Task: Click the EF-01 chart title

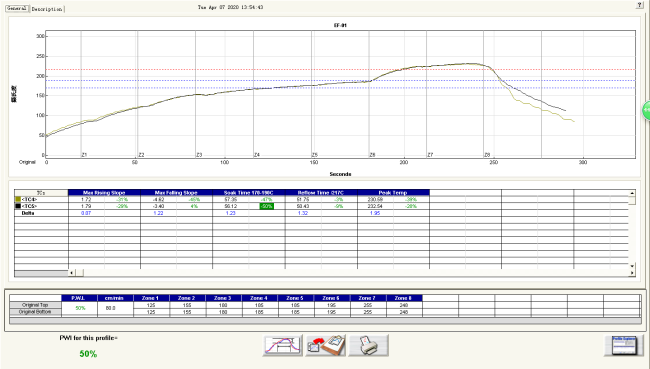Action: pyautogui.click(x=340, y=25)
